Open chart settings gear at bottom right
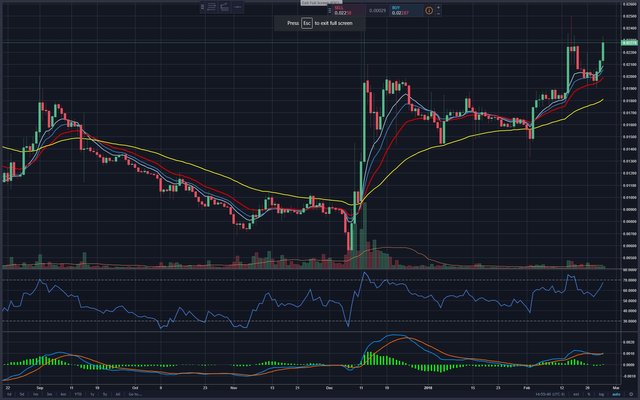 tap(631, 394)
